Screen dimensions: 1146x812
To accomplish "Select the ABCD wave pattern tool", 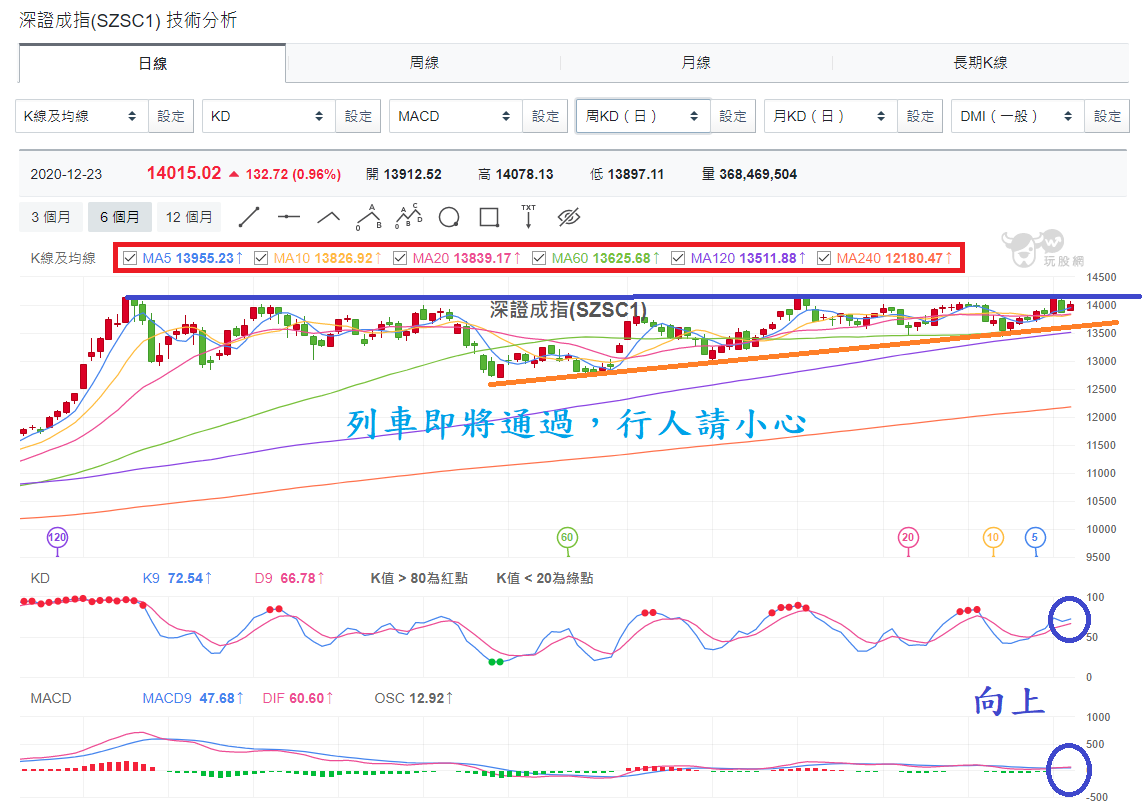I will point(409,217).
